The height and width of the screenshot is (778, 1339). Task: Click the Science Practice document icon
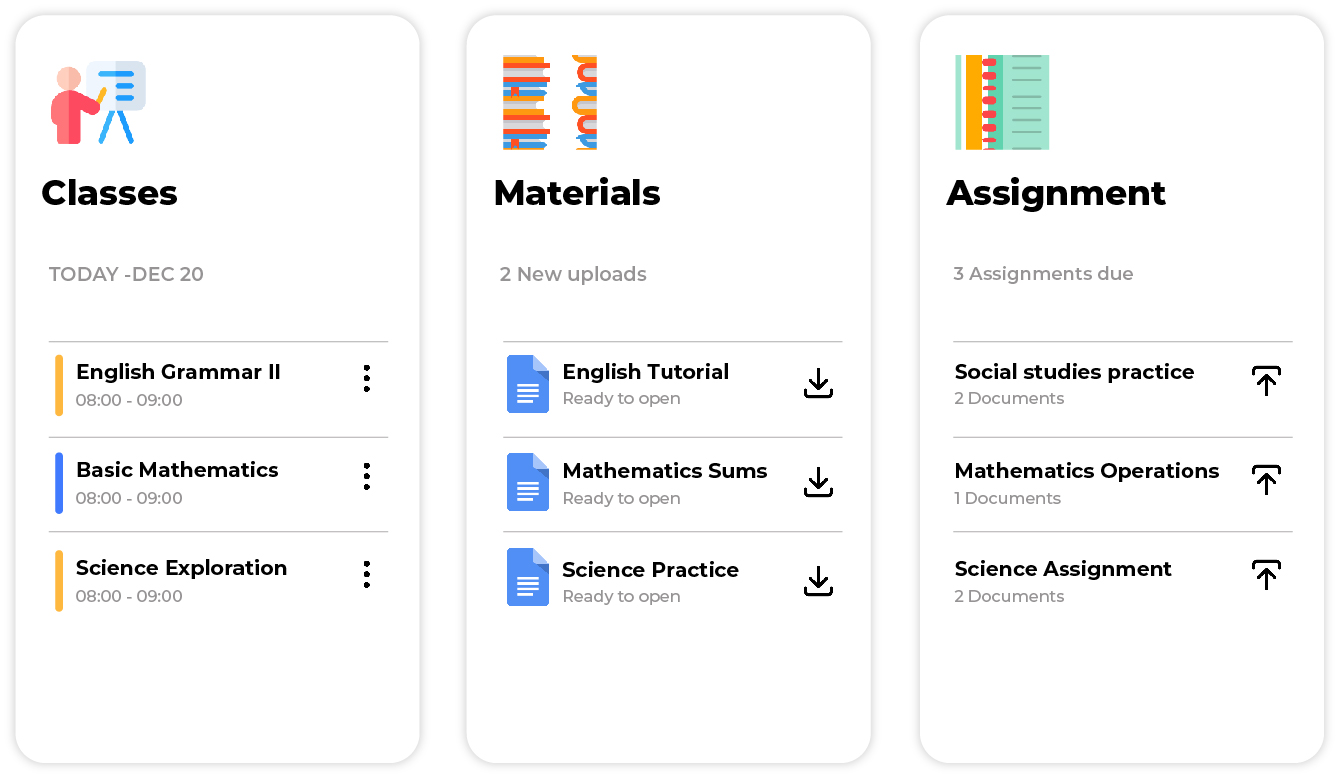pyautogui.click(x=527, y=577)
